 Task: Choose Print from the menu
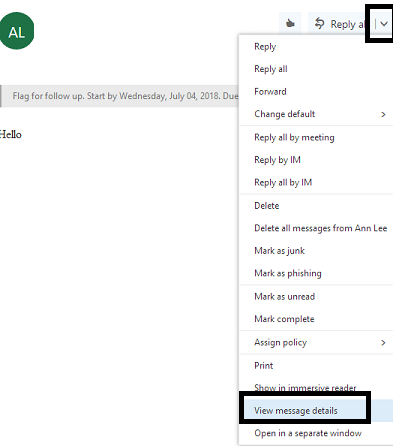[x=316, y=366]
